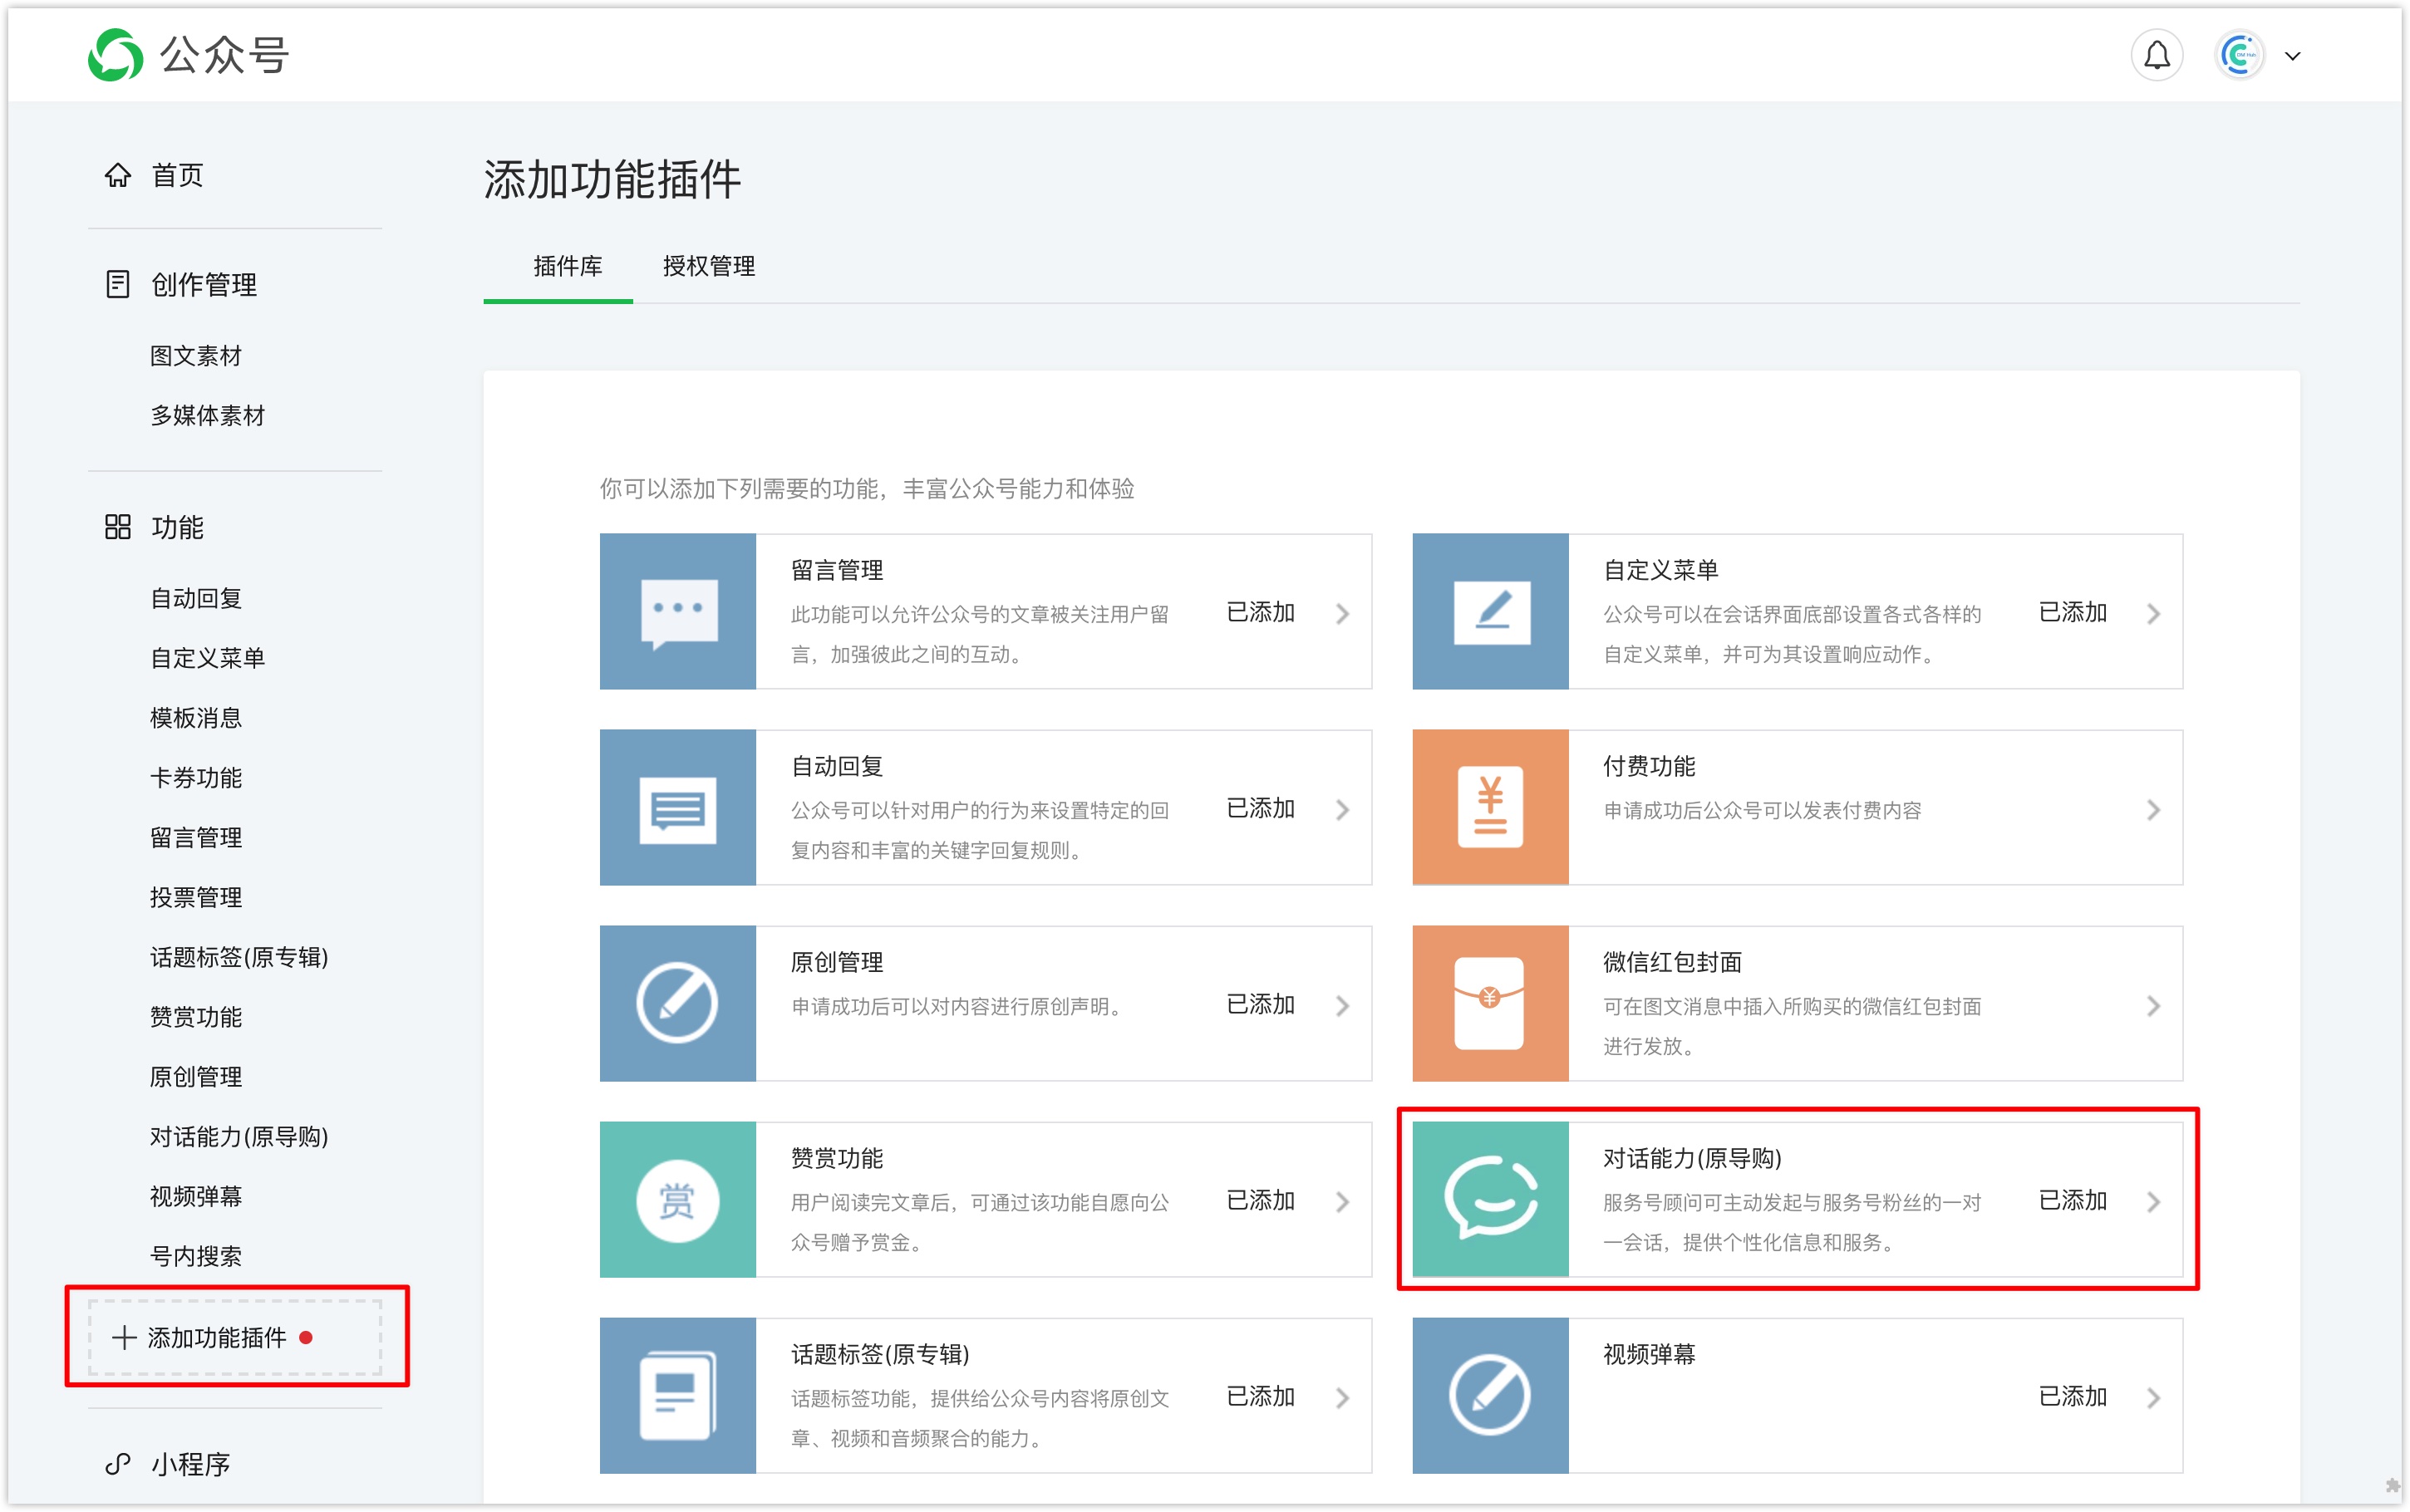The width and height of the screenshot is (2410, 1512).
Task: Click the 创作管理 sidebar heading
Action: click(x=204, y=284)
